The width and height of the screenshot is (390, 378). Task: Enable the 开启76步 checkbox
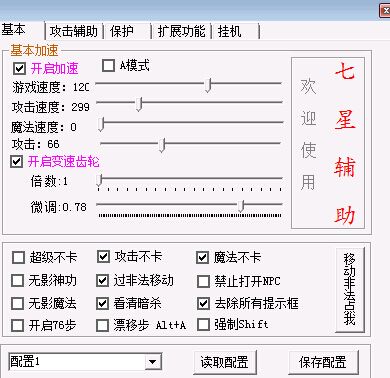17,325
